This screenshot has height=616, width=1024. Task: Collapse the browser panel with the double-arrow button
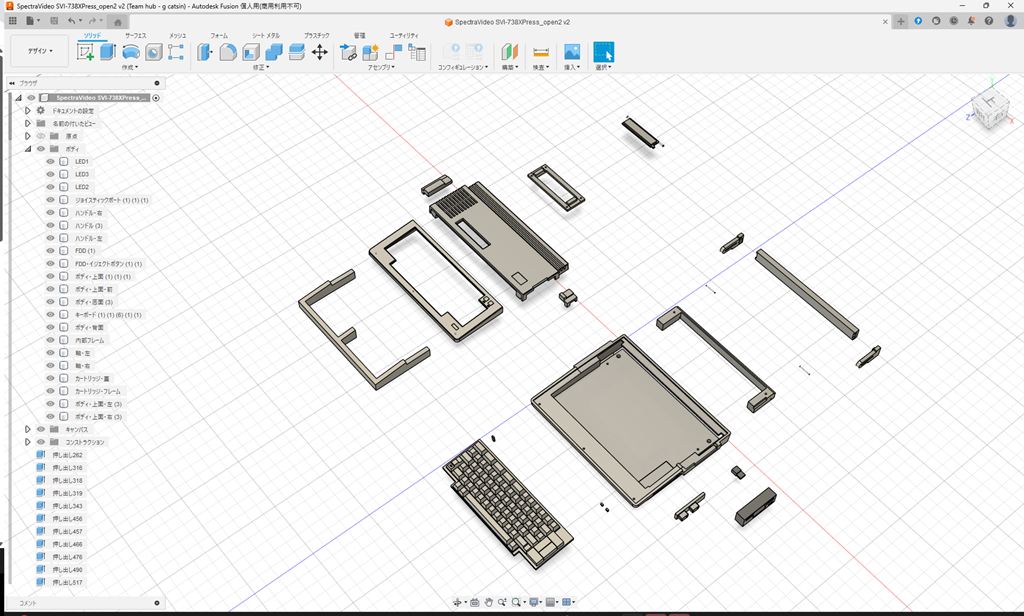(x=12, y=83)
